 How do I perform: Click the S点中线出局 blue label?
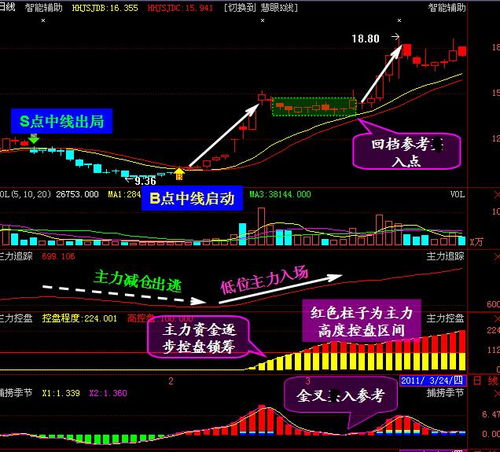coord(61,121)
